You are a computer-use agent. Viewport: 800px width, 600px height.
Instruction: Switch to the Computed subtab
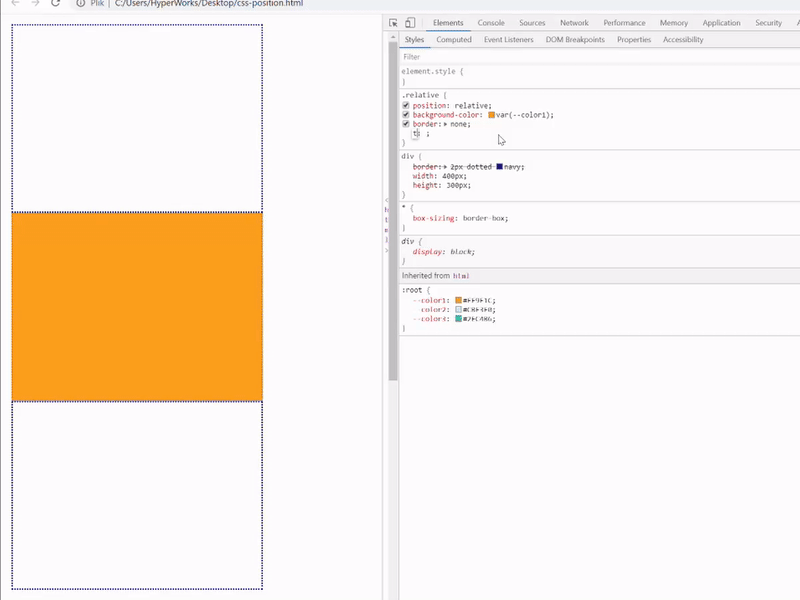point(454,40)
